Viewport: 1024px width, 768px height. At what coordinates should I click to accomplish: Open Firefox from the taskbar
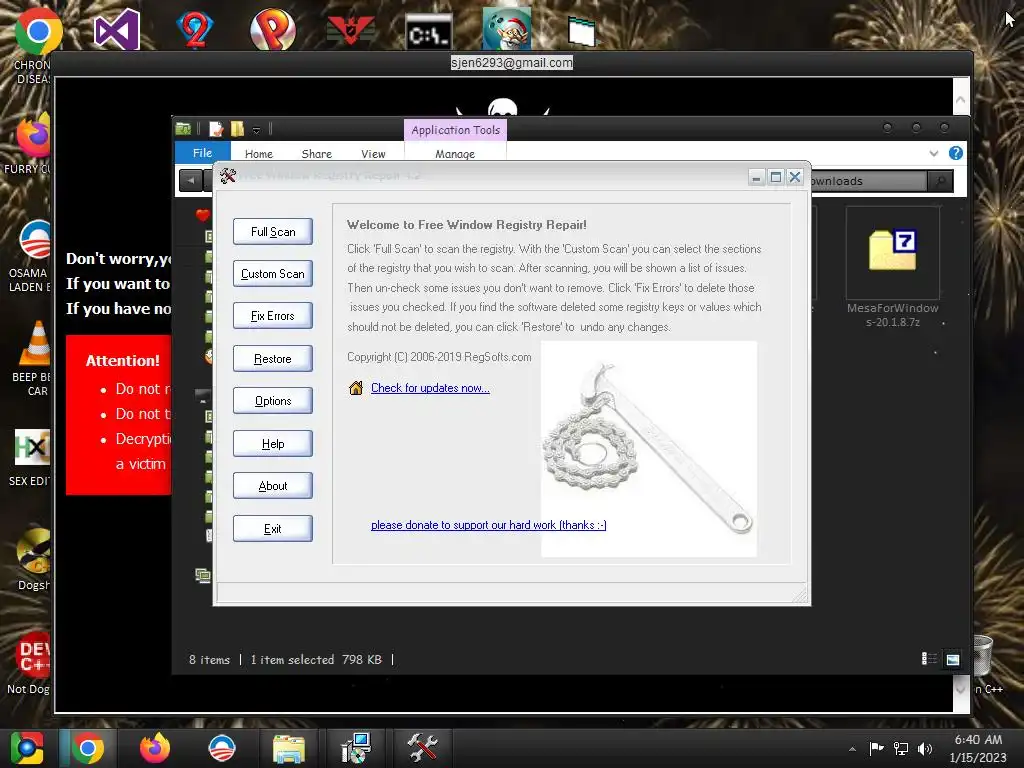pos(155,748)
